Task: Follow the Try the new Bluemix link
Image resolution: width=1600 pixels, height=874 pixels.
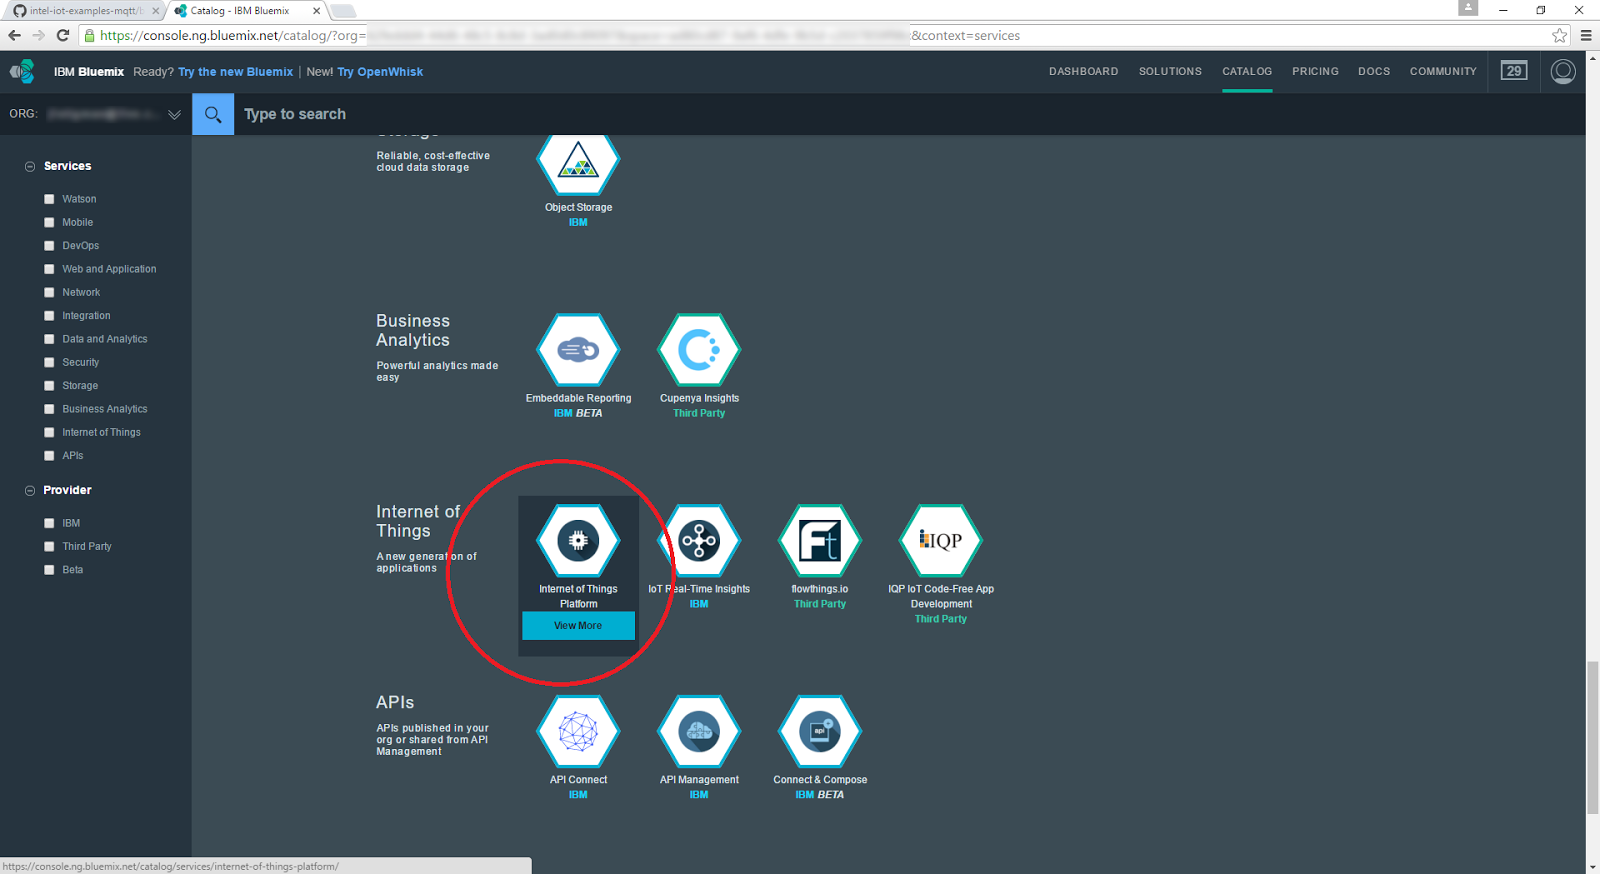Action: coord(236,72)
